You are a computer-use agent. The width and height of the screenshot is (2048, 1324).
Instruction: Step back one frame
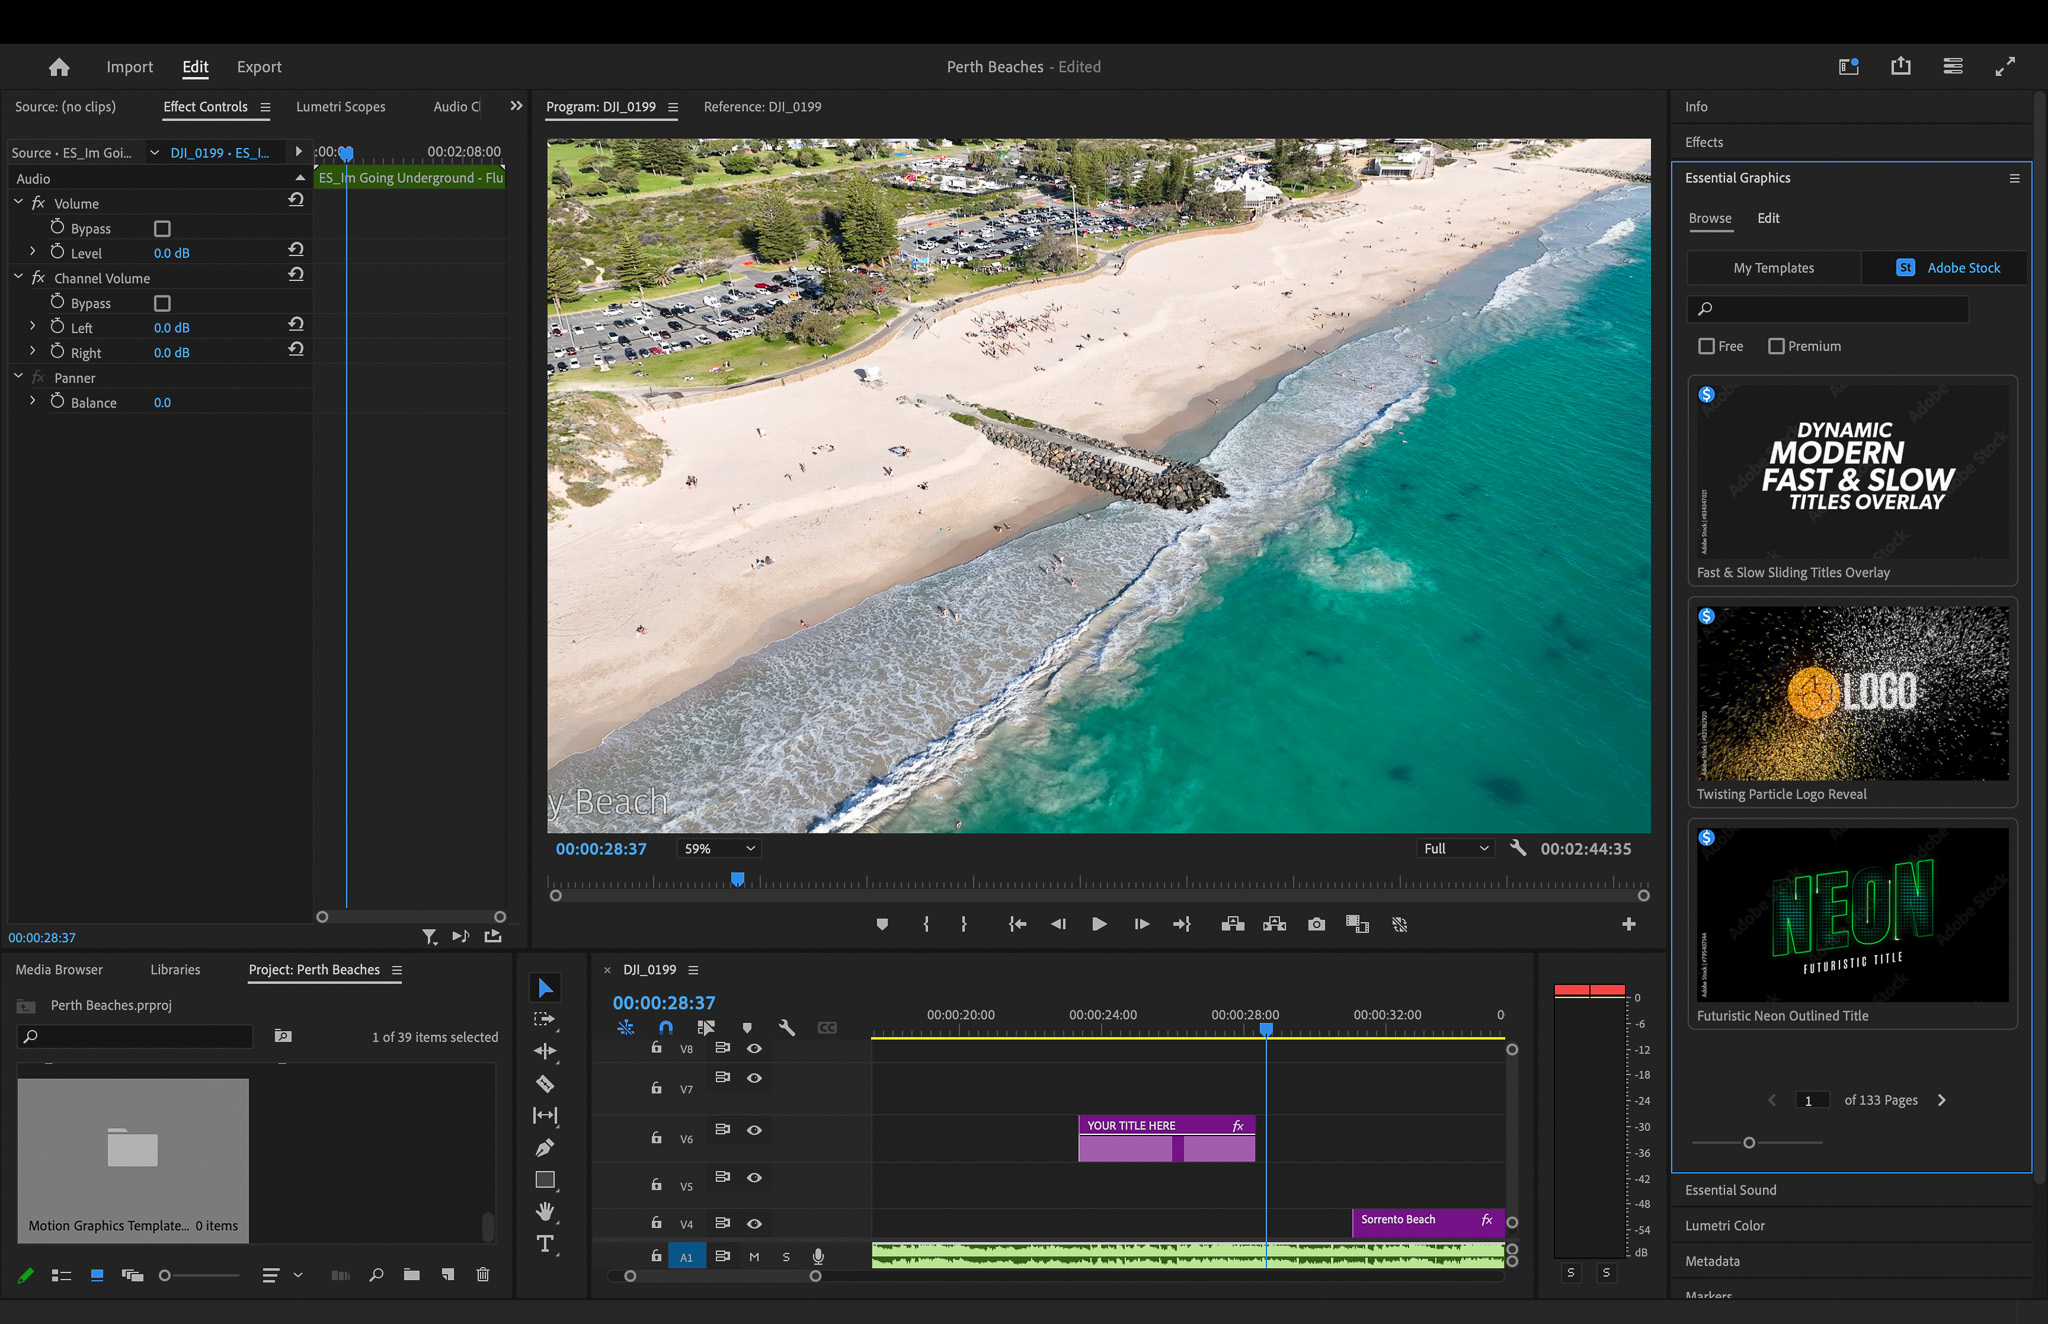[1058, 925]
